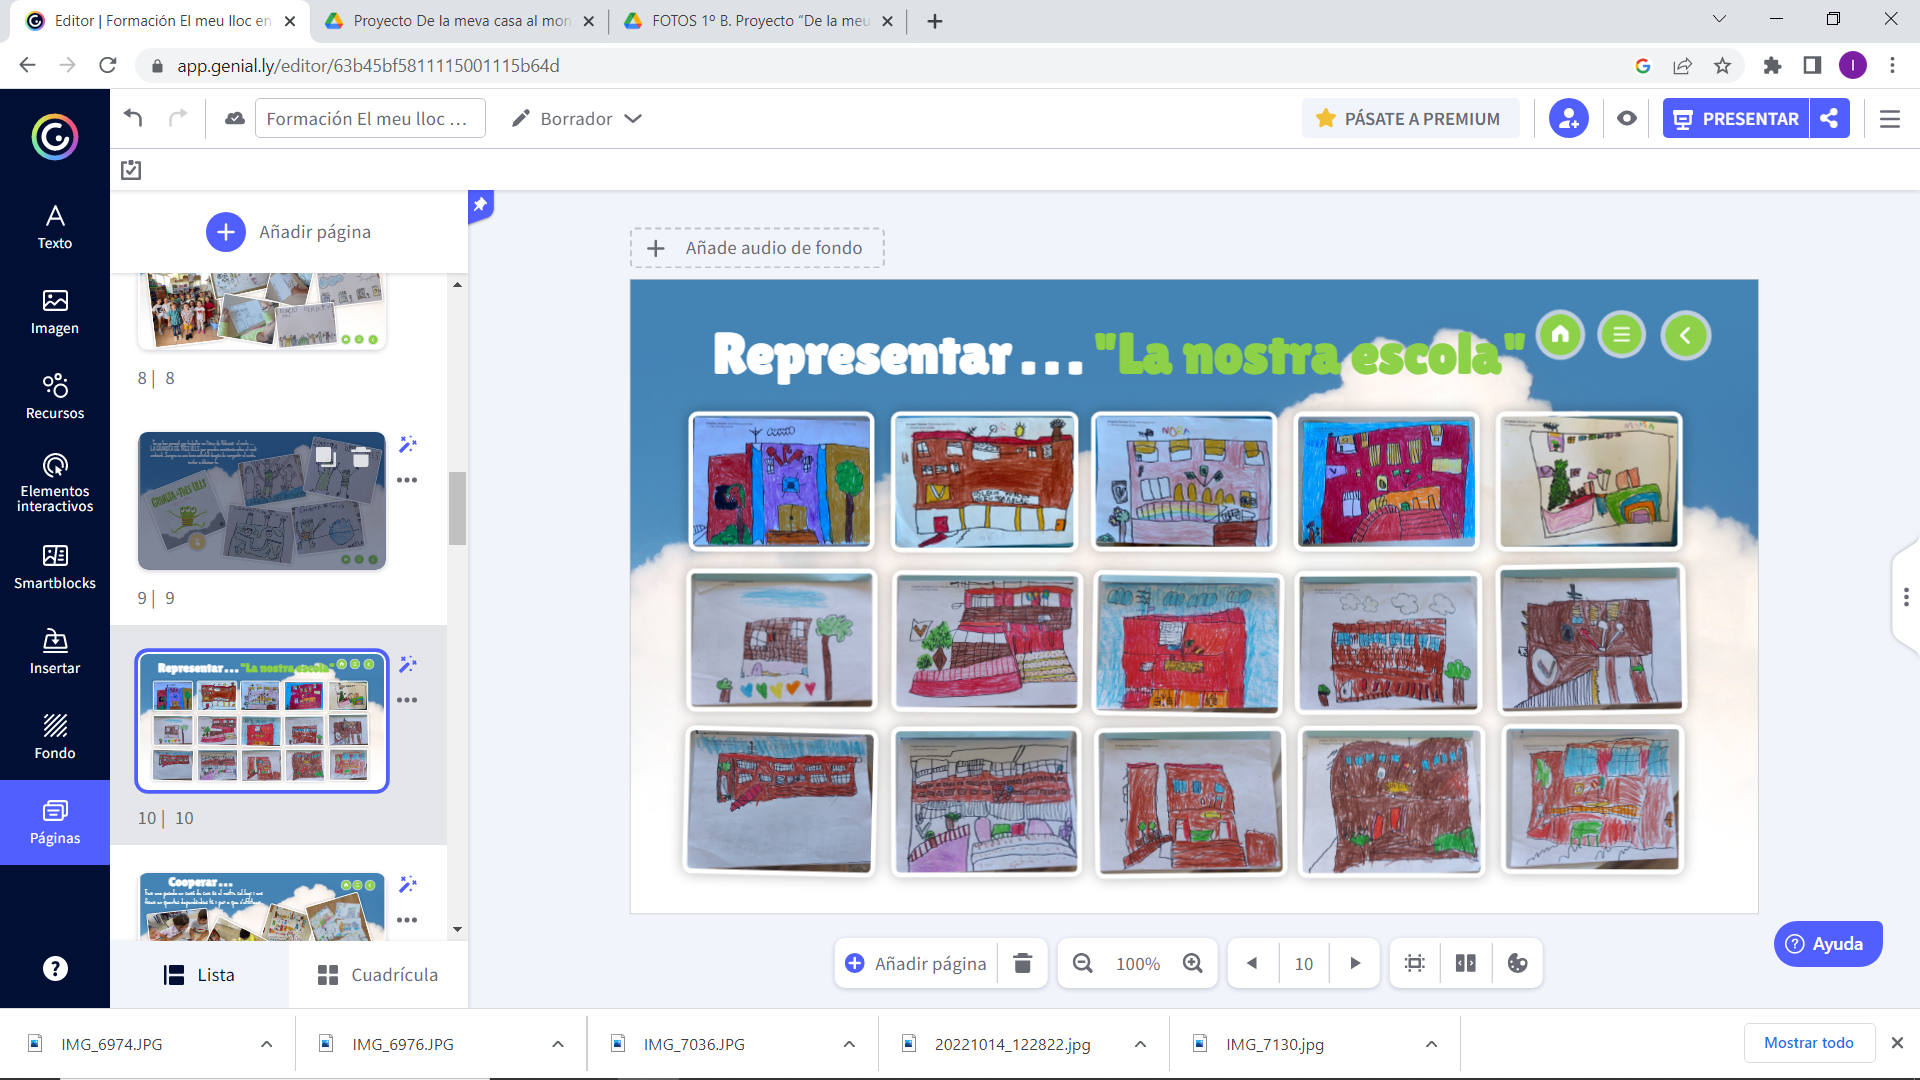Click Añade audio de fondo
The height and width of the screenshot is (1080, 1920).
[x=757, y=248]
